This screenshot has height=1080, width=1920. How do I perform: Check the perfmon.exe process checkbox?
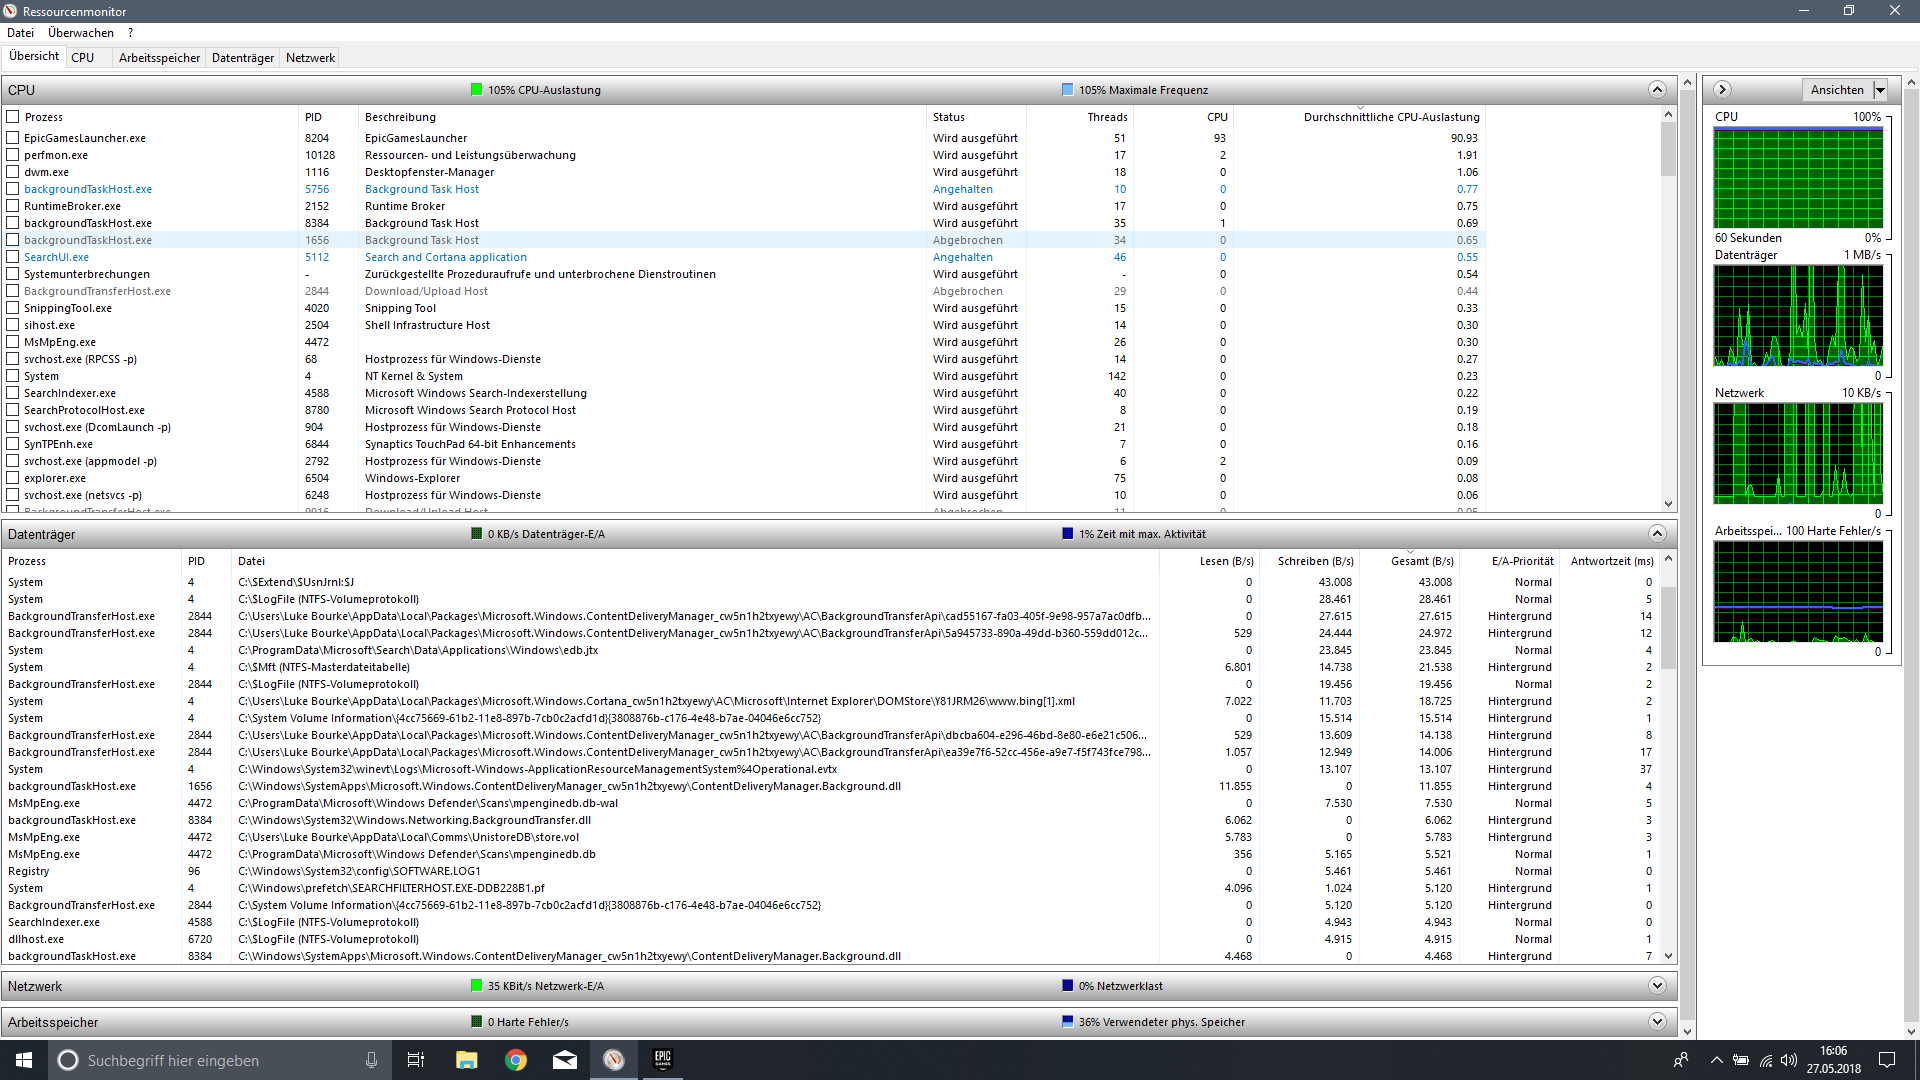(x=13, y=155)
